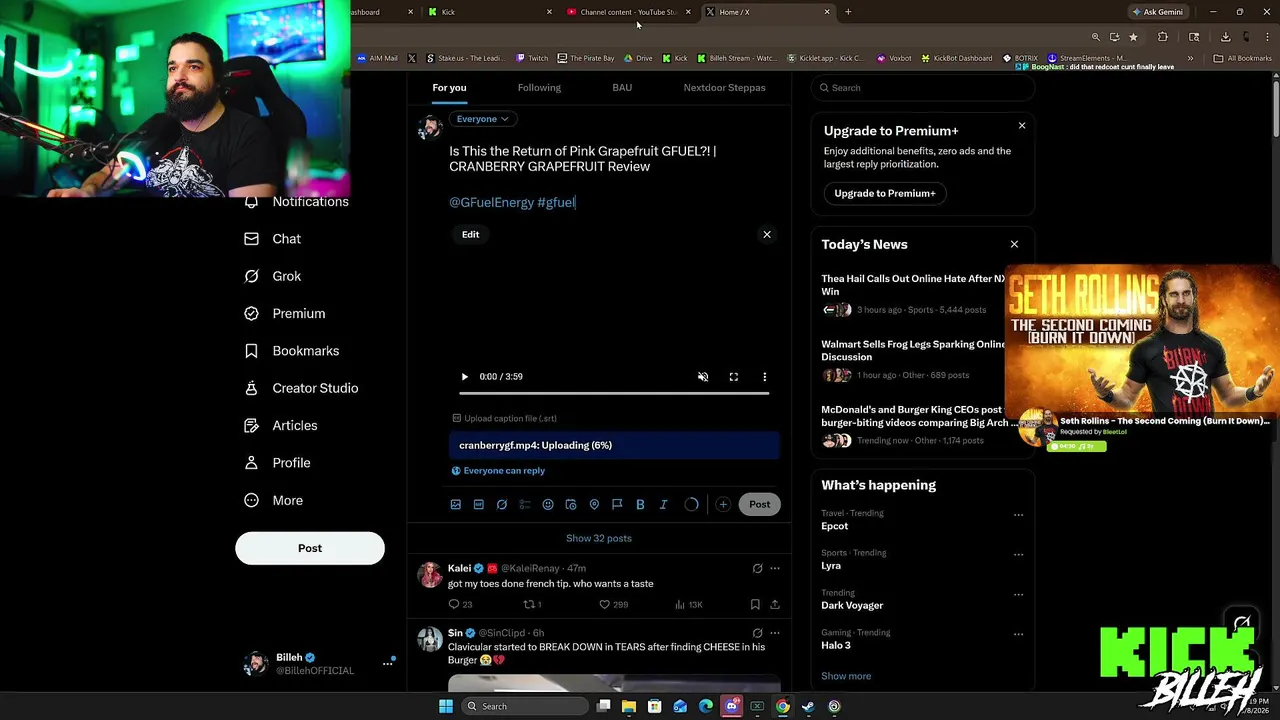The image size is (1280, 720).
Task: Open more options on Kalei's post
Action: [x=774, y=569]
